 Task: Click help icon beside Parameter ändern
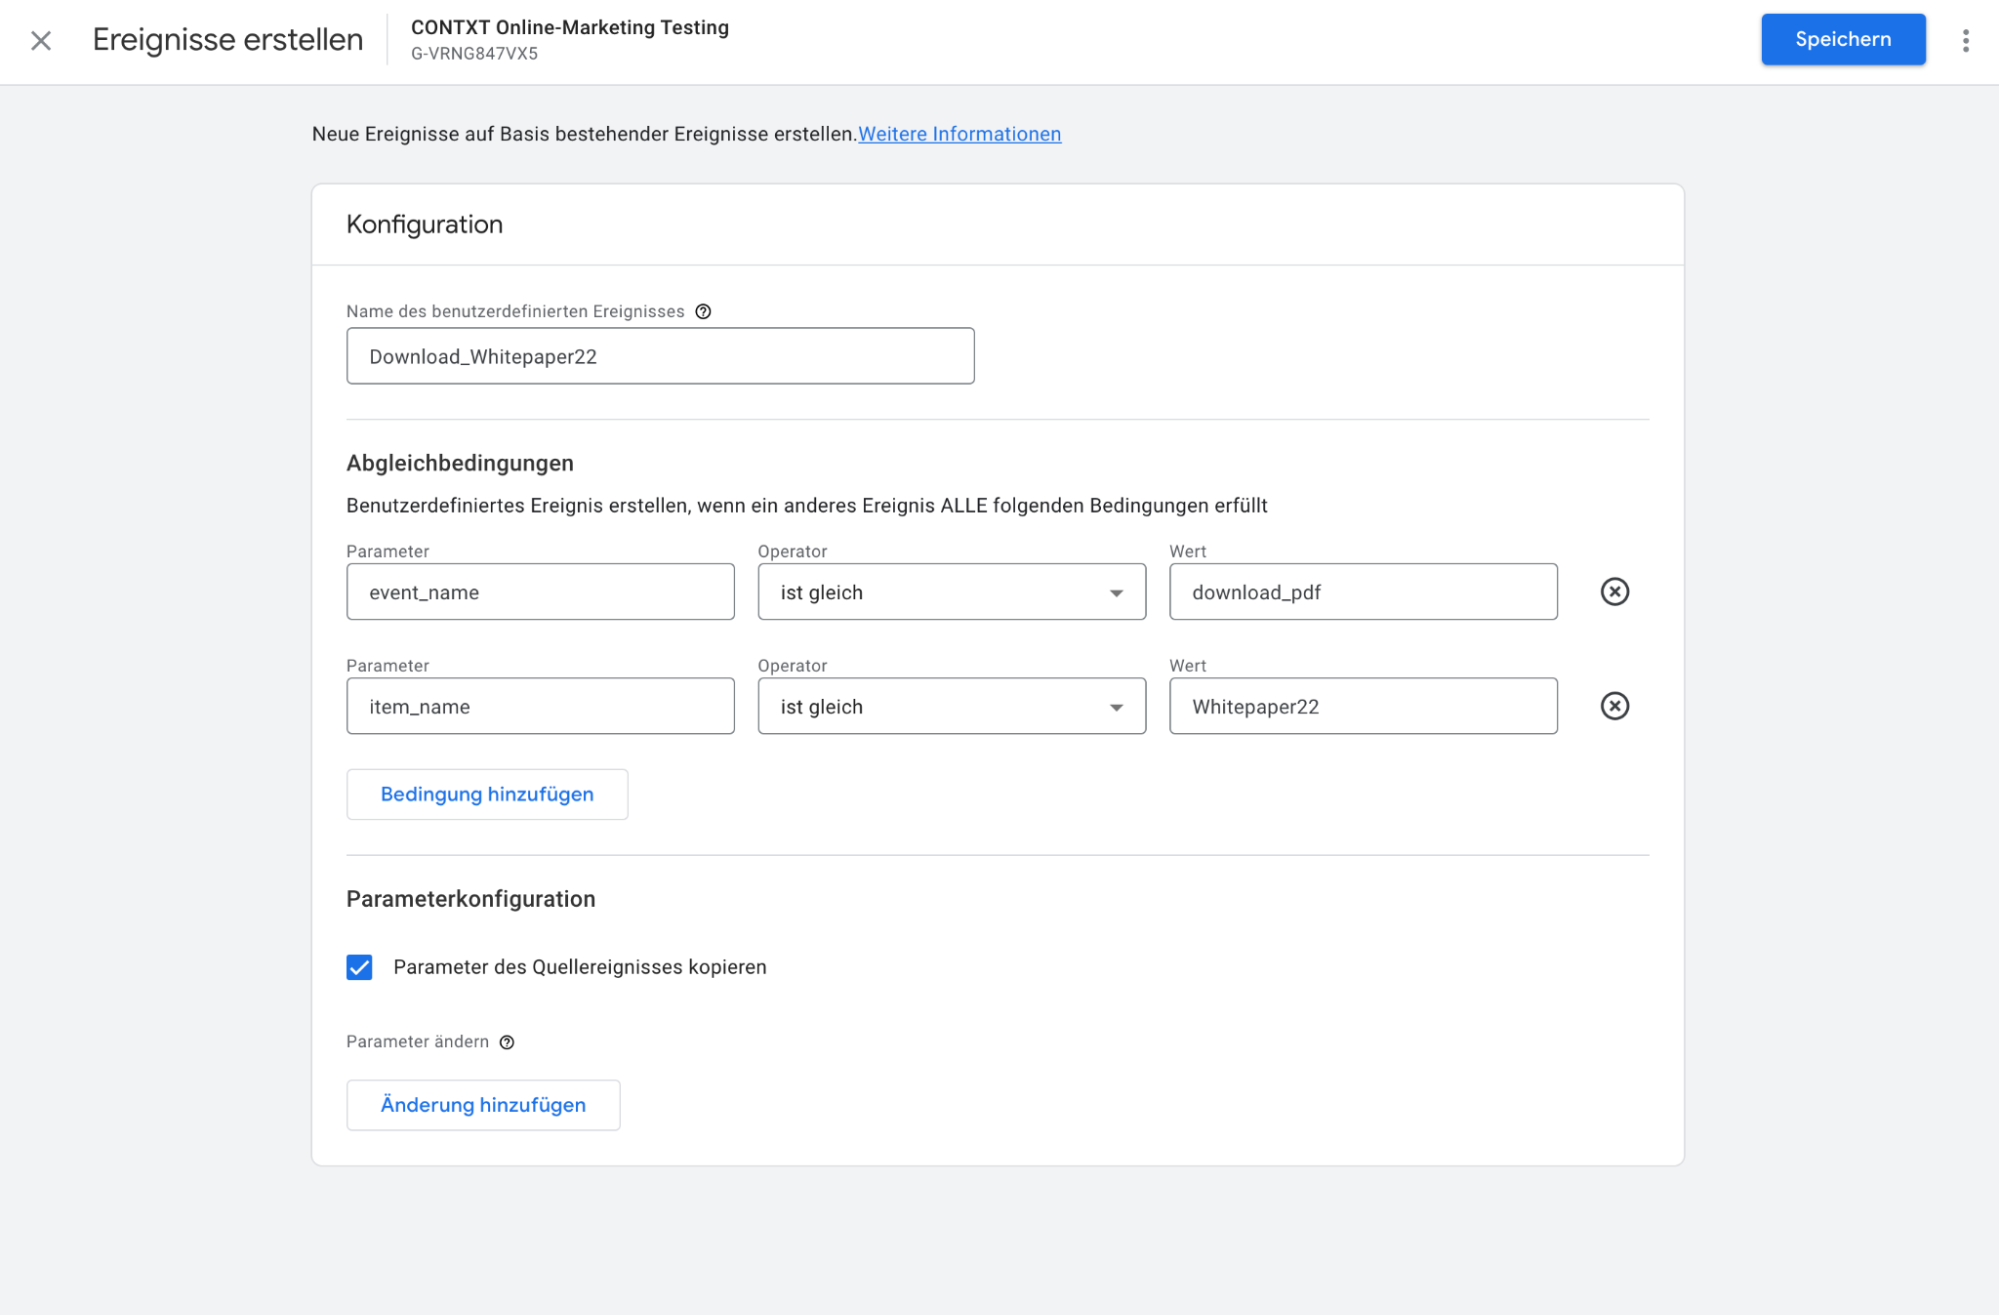tap(507, 1042)
